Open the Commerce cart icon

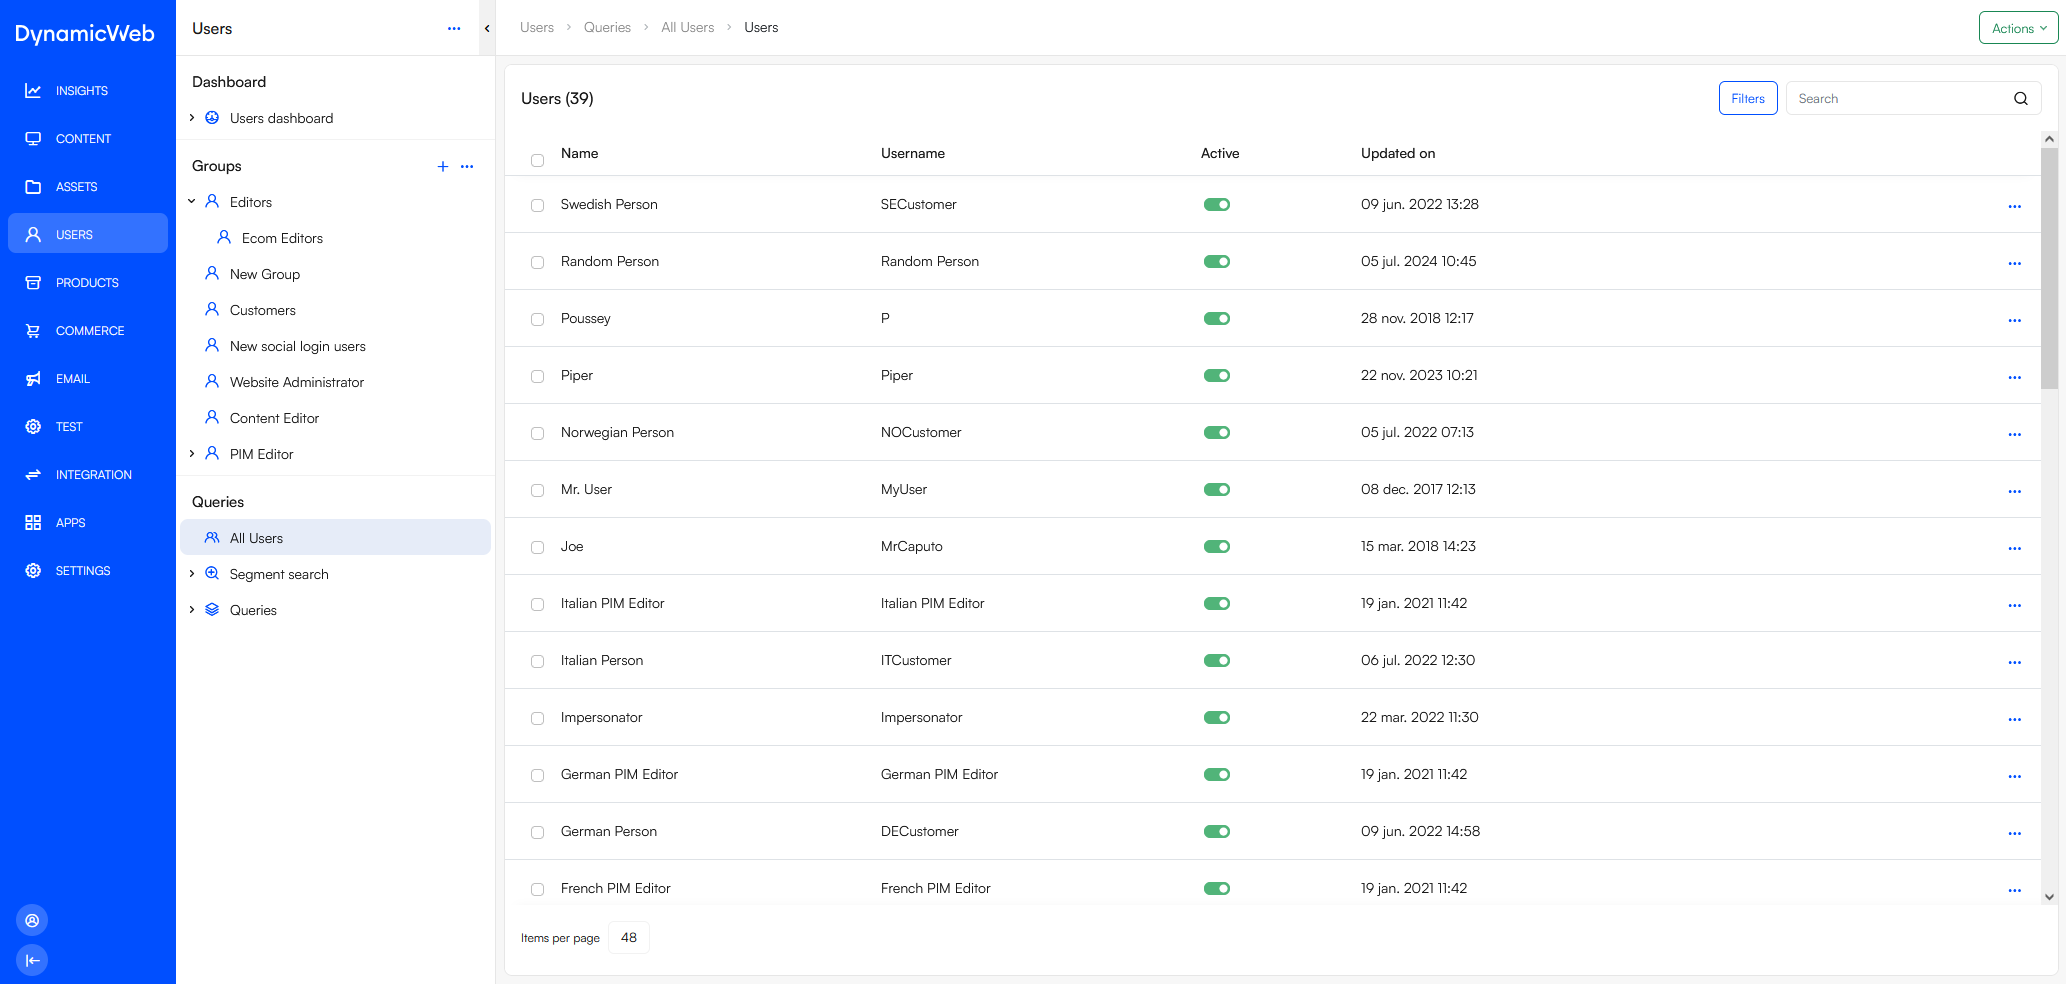[x=33, y=331]
